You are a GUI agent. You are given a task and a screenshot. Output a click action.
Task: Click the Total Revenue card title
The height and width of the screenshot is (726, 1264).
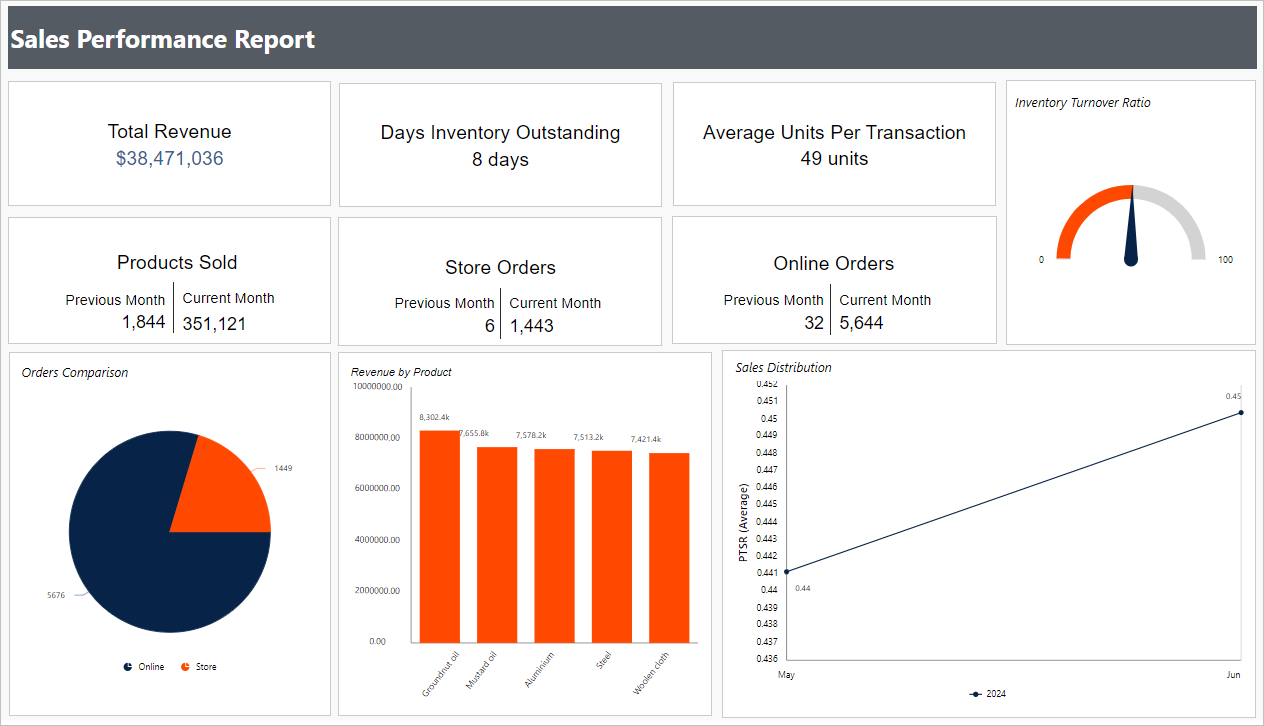coord(170,132)
